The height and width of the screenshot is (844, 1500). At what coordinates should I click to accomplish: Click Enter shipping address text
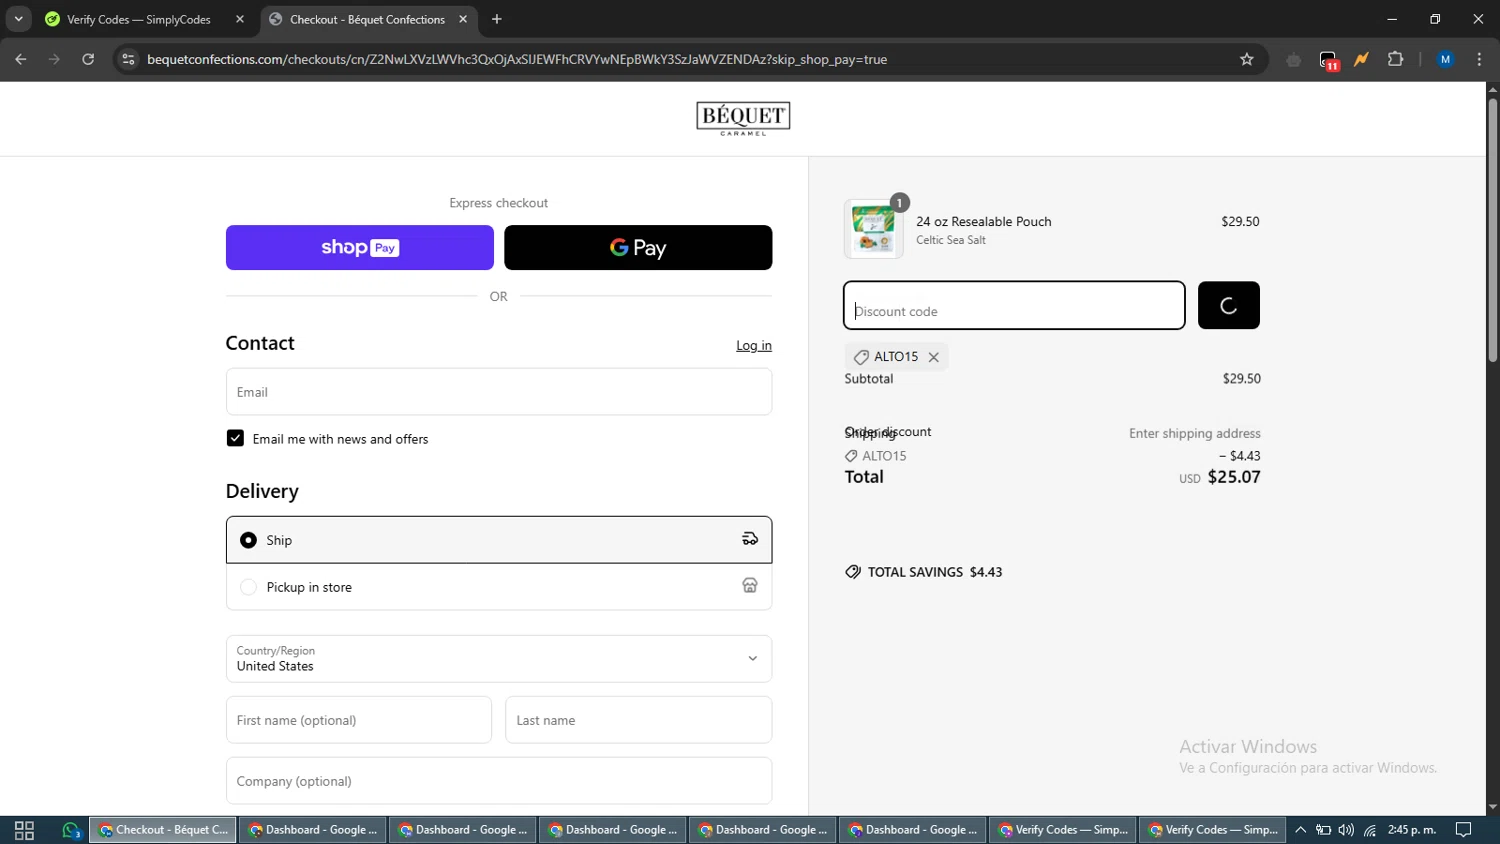tap(1195, 433)
